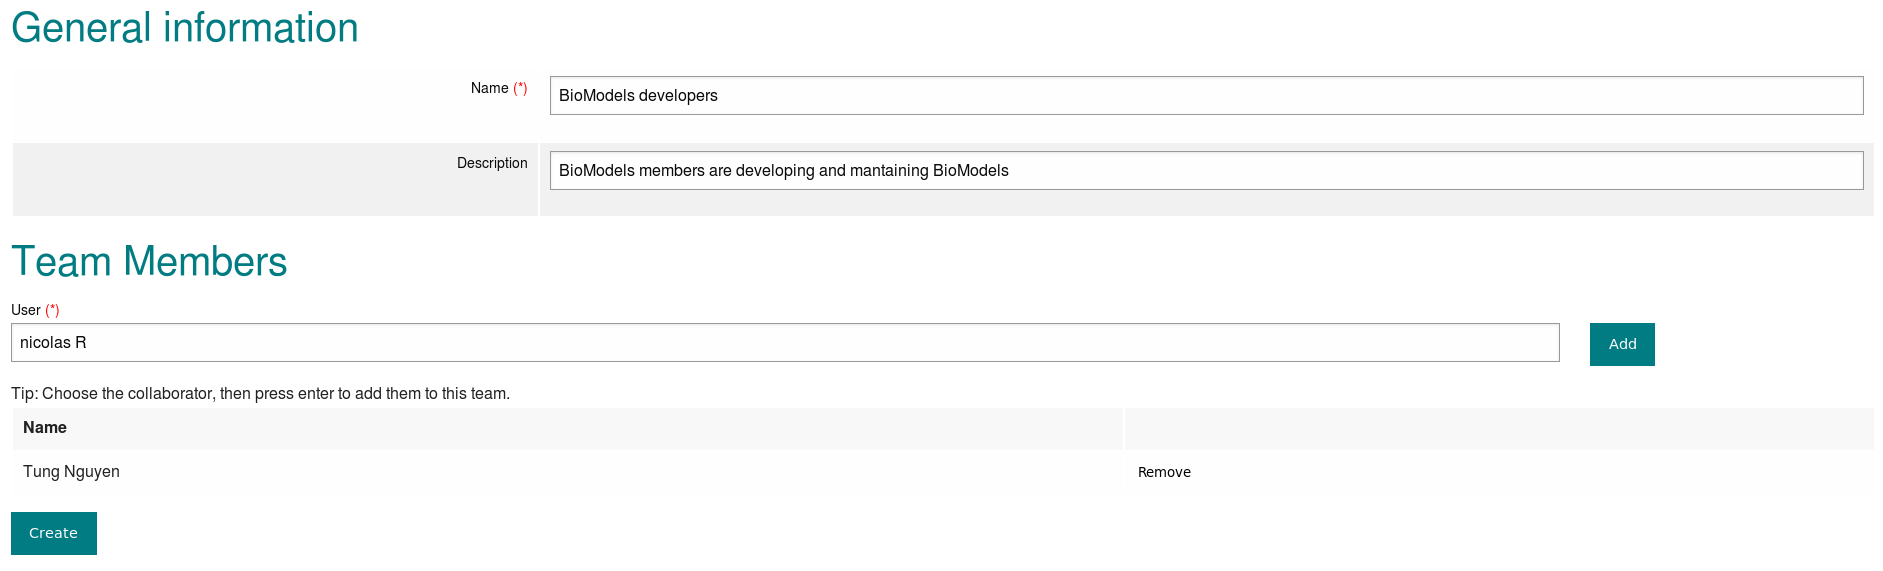This screenshot has height=571, width=1883.
Task: Remove Tung Nguyen from the team
Action: coord(1164,472)
